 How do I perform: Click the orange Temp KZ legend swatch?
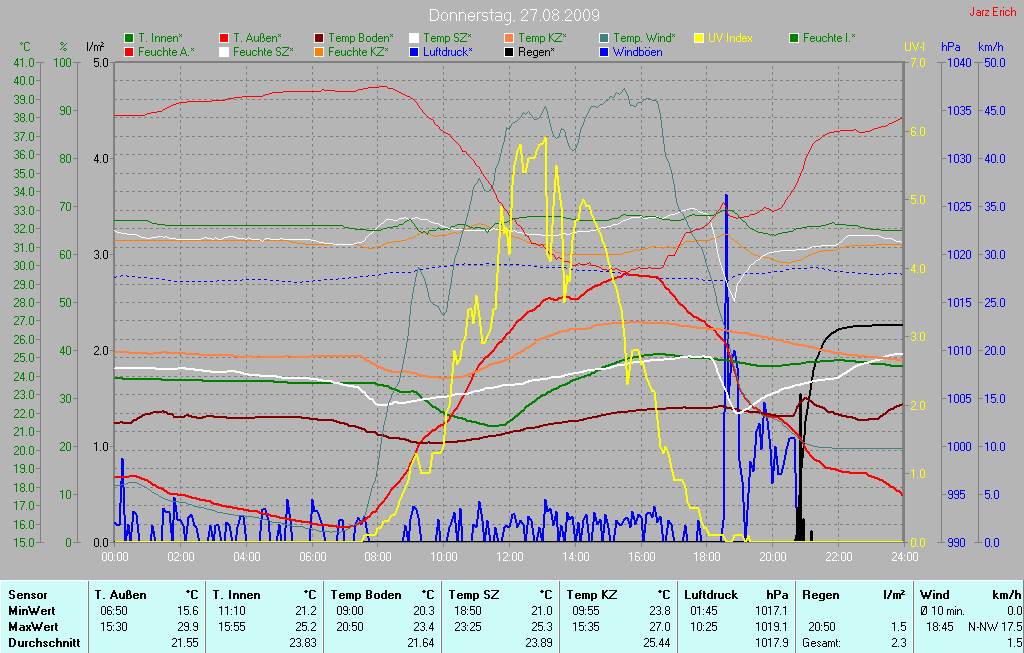click(x=509, y=38)
